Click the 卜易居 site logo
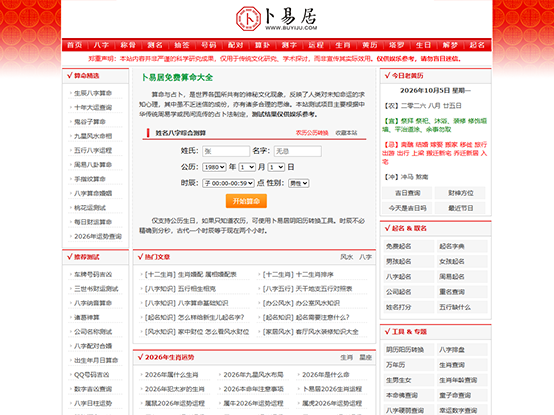Screen dimensions: 554x415 277,19
